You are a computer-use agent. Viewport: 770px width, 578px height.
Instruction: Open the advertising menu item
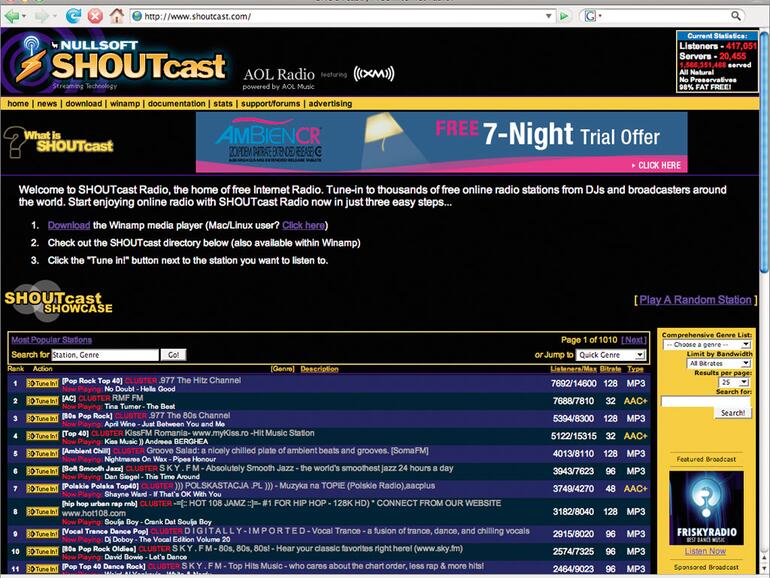[330, 104]
